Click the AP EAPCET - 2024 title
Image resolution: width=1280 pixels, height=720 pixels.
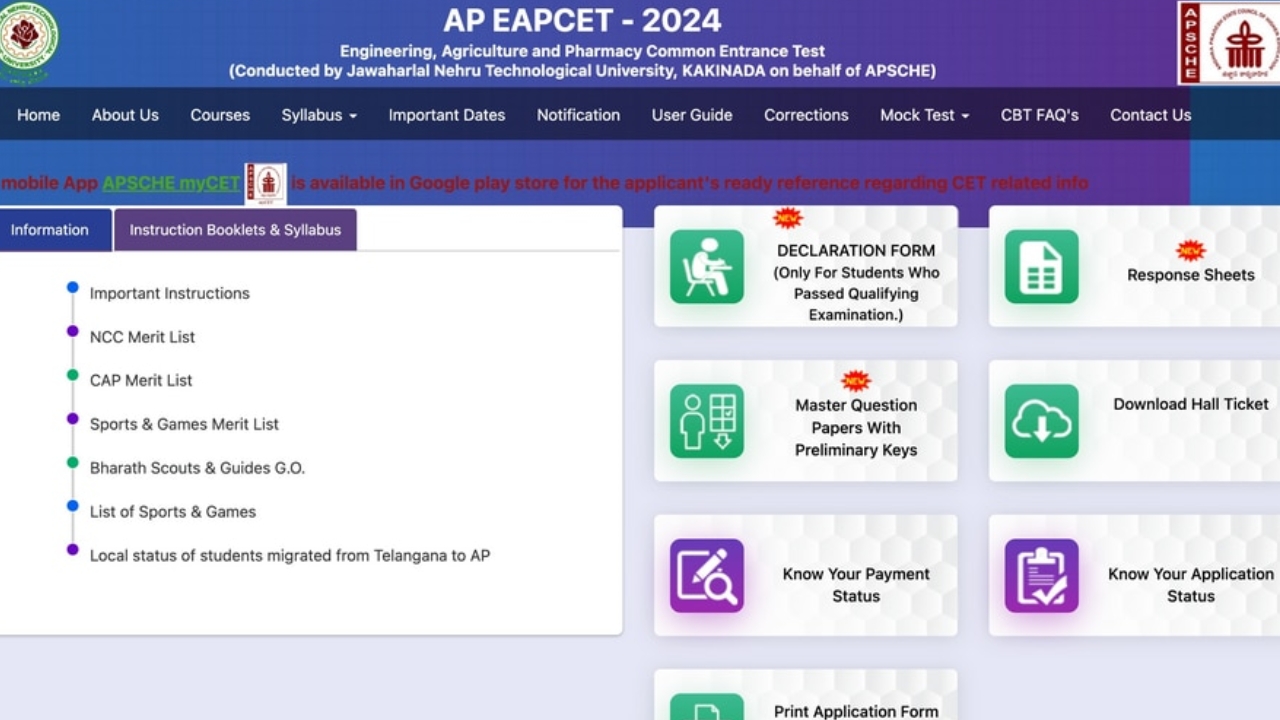click(582, 20)
